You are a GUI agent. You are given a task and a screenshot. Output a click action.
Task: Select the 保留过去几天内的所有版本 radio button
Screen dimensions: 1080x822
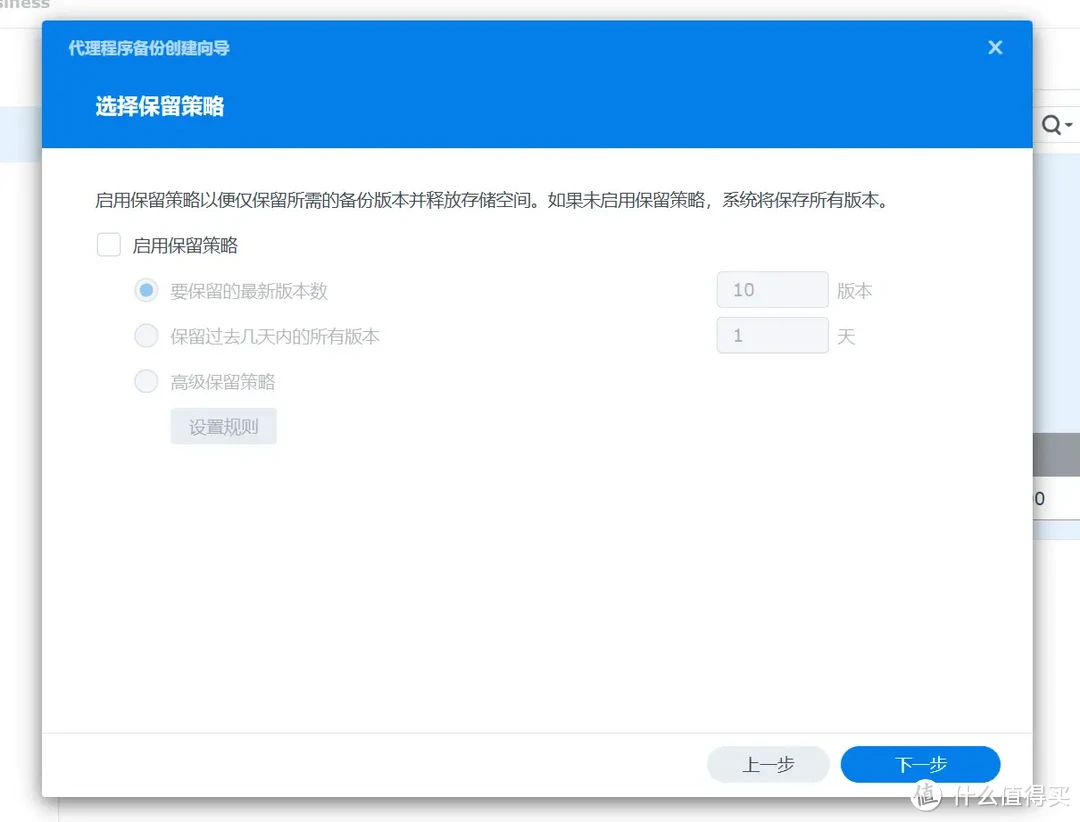[146, 335]
